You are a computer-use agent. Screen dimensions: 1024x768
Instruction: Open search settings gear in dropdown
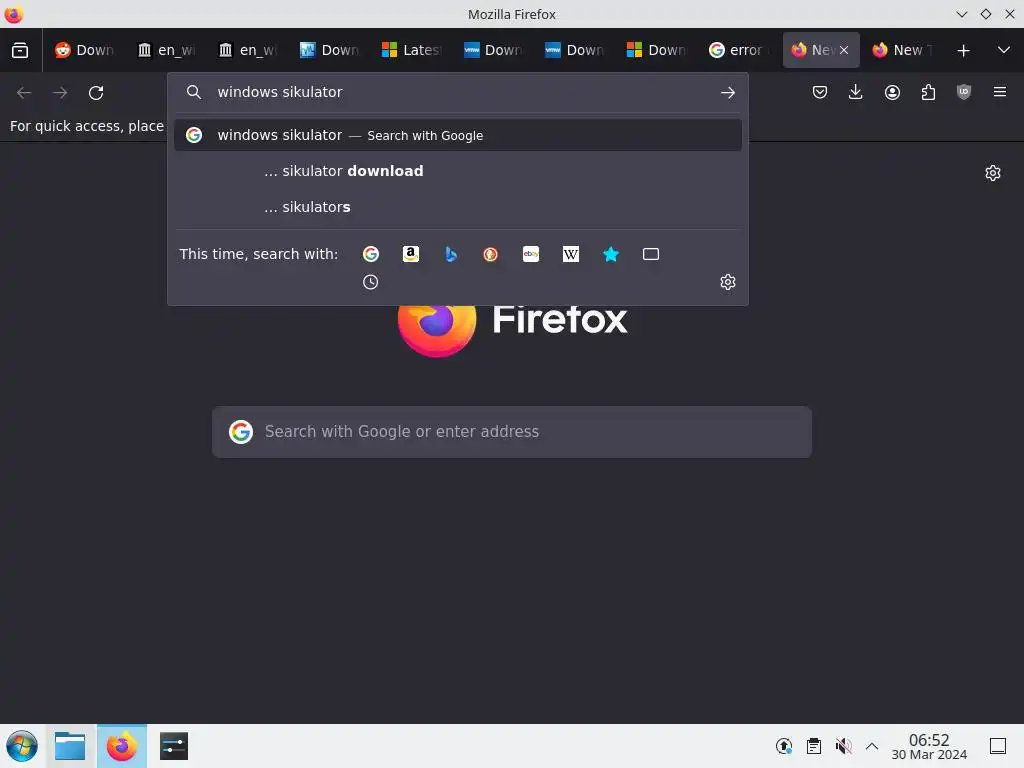coord(728,282)
